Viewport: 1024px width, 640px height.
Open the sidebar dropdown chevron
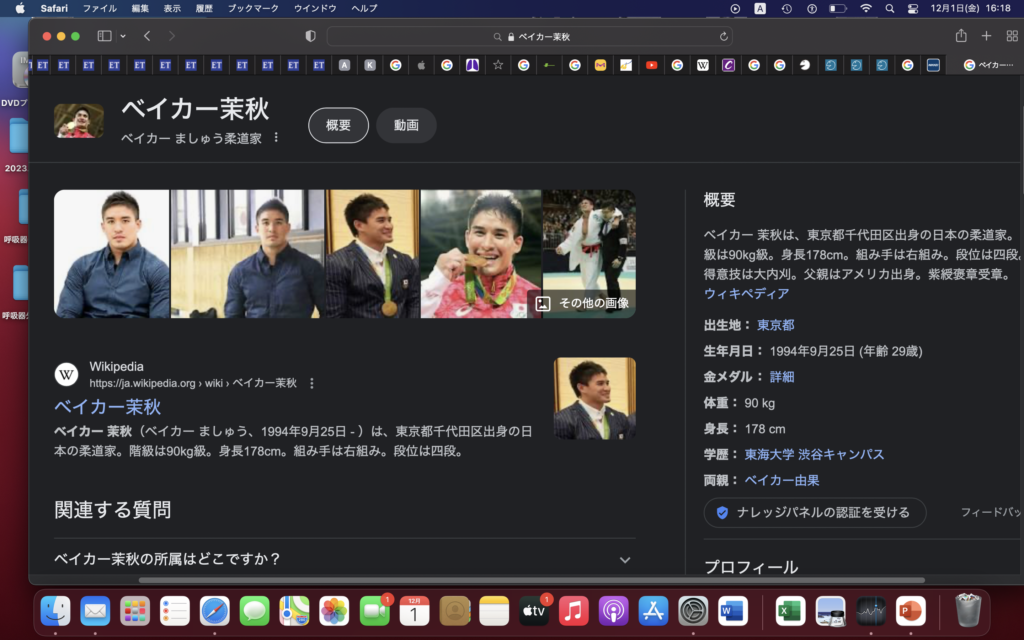click(123, 36)
